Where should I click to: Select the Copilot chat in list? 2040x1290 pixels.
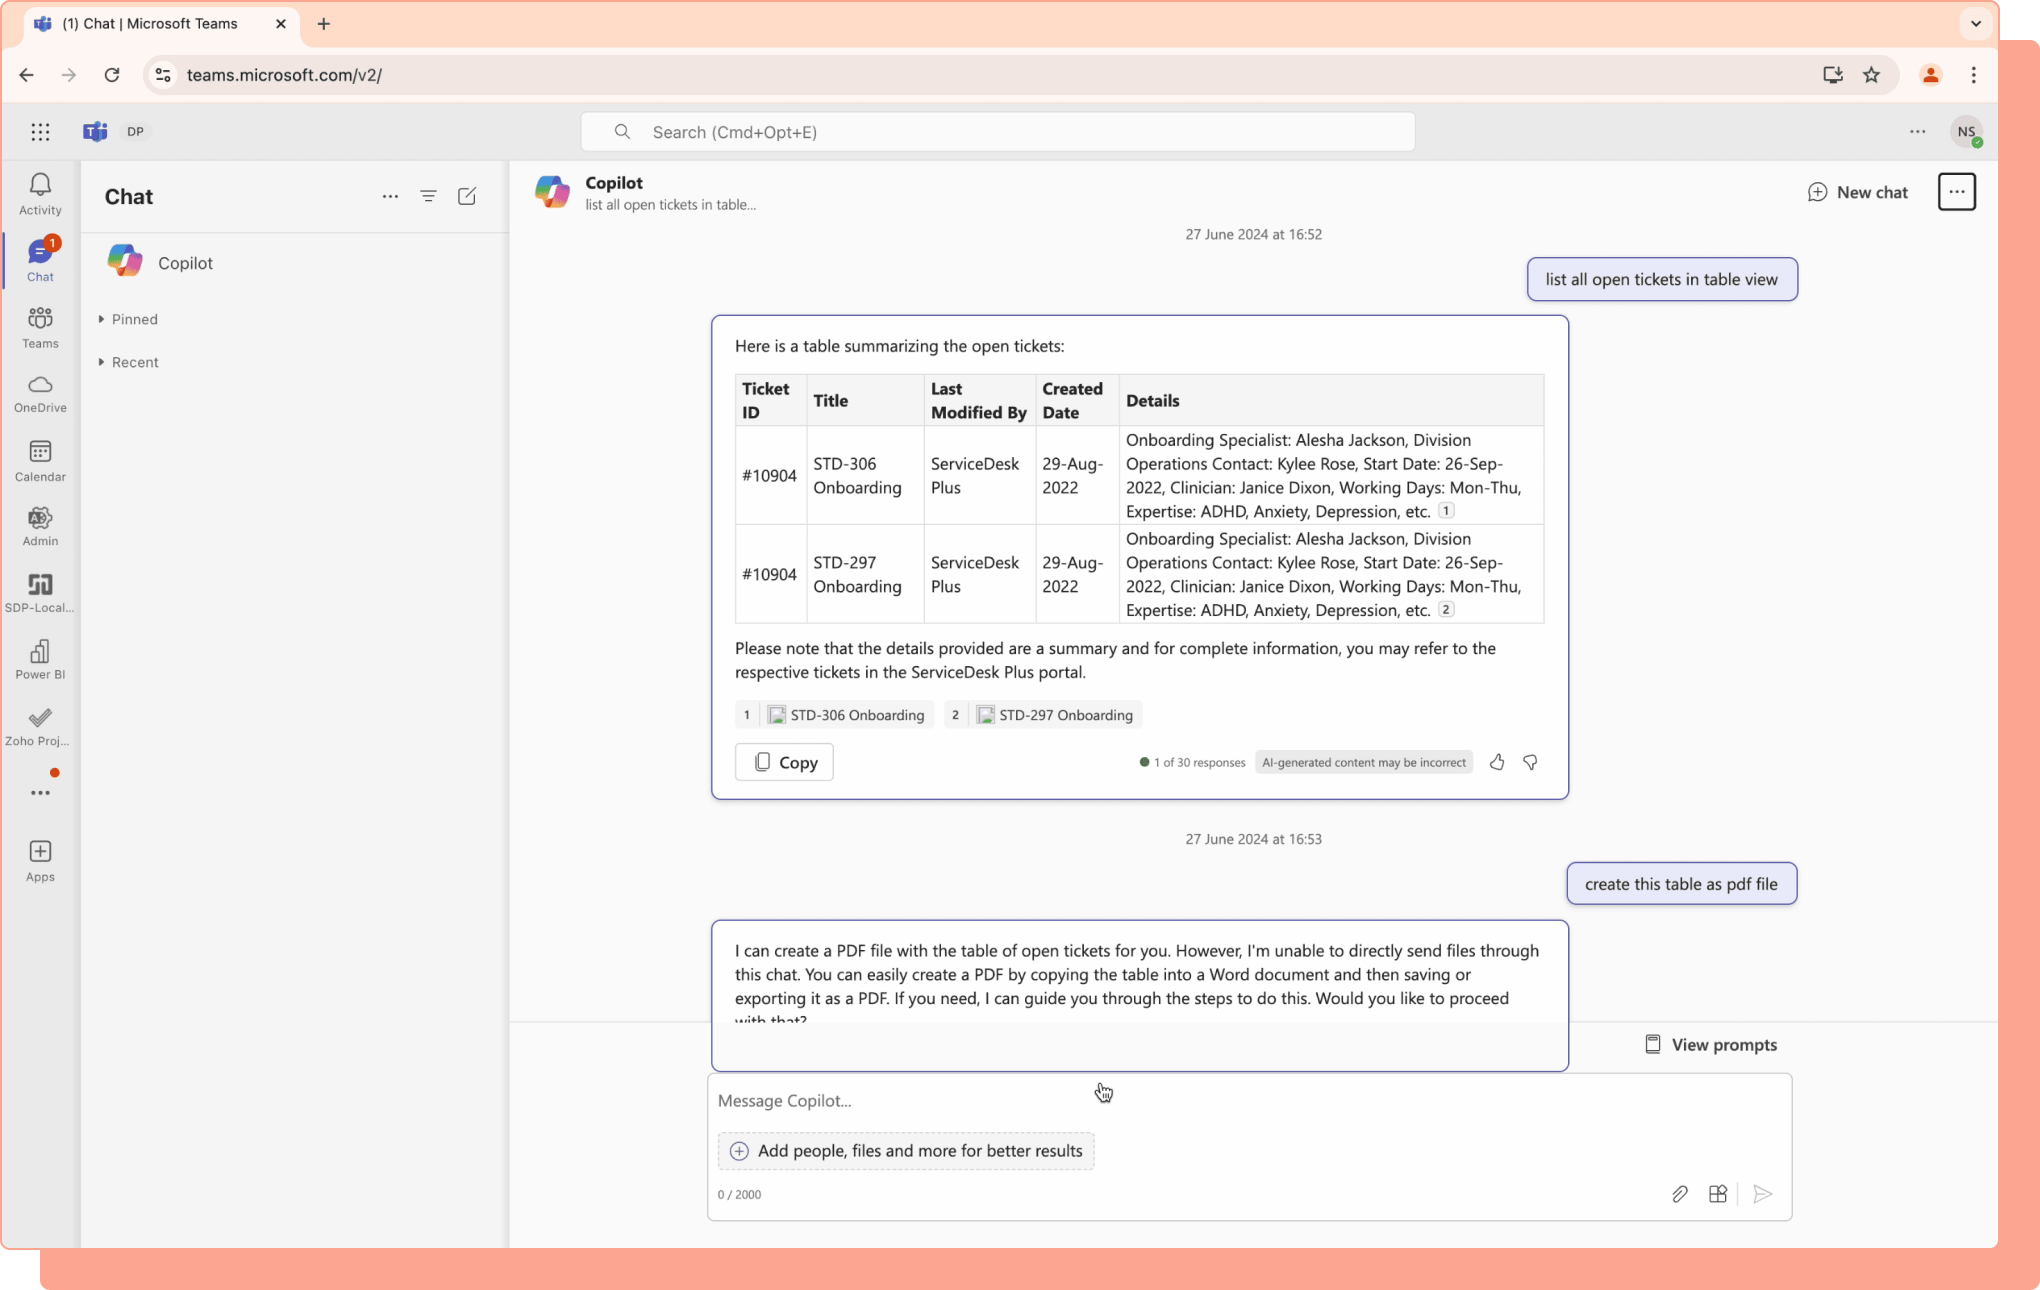tap(186, 263)
